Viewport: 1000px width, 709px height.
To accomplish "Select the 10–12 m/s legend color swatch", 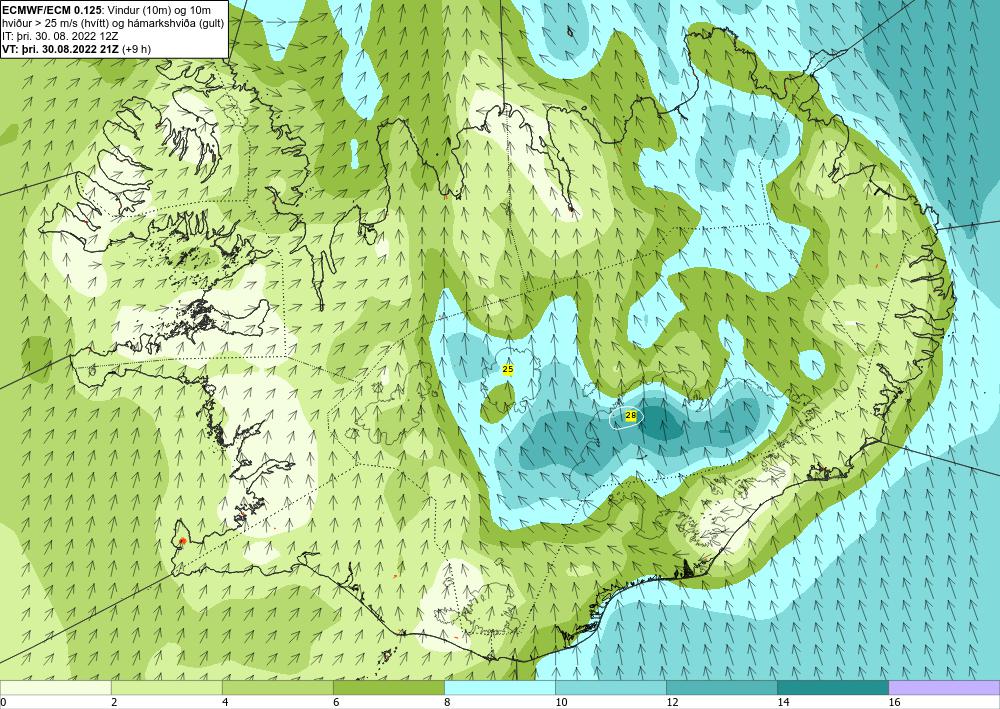I will coord(610,687).
